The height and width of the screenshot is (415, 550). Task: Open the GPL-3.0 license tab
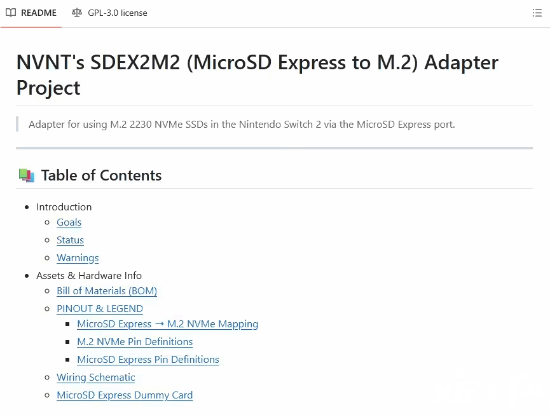click(x=109, y=13)
